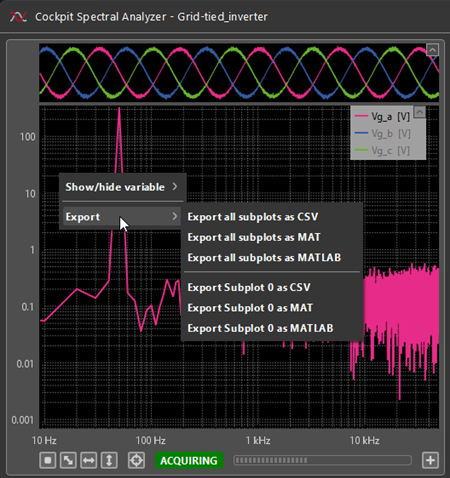Toggle the Vg_c [V] legend entry
The width and height of the screenshot is (450, 478).
[382, 151]
